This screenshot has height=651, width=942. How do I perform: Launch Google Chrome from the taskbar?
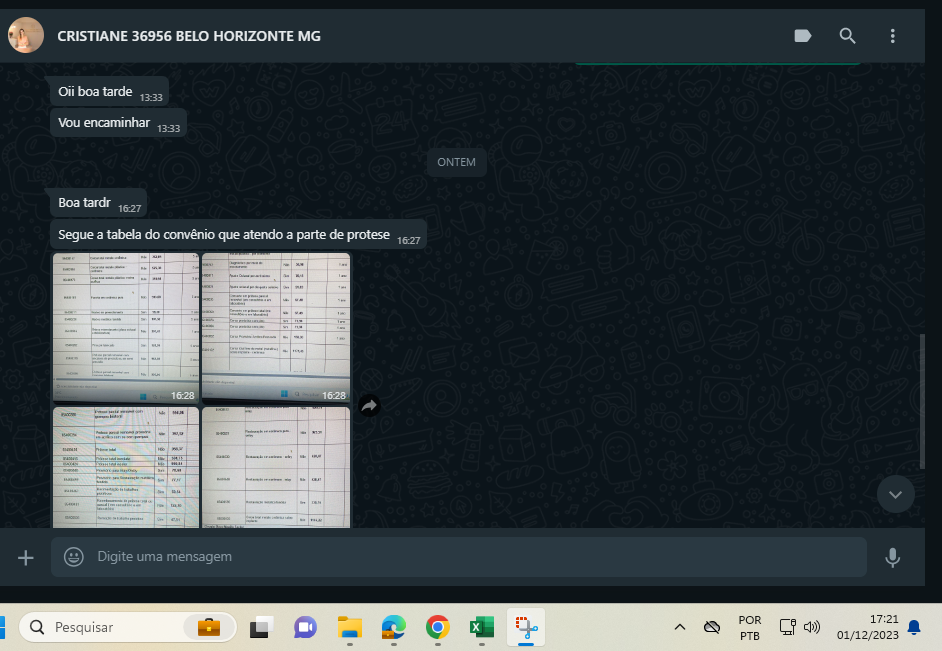437,627
